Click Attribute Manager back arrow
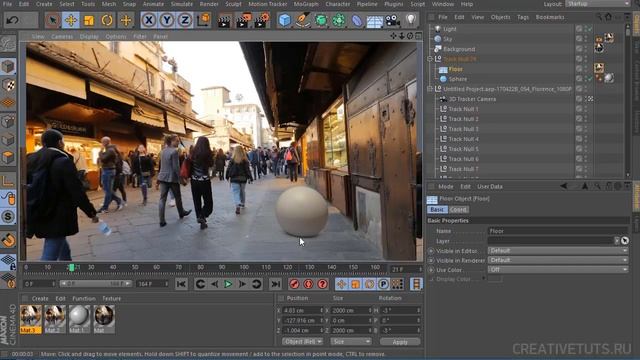Screen dimensions: 640x360 tap(563, 186)
